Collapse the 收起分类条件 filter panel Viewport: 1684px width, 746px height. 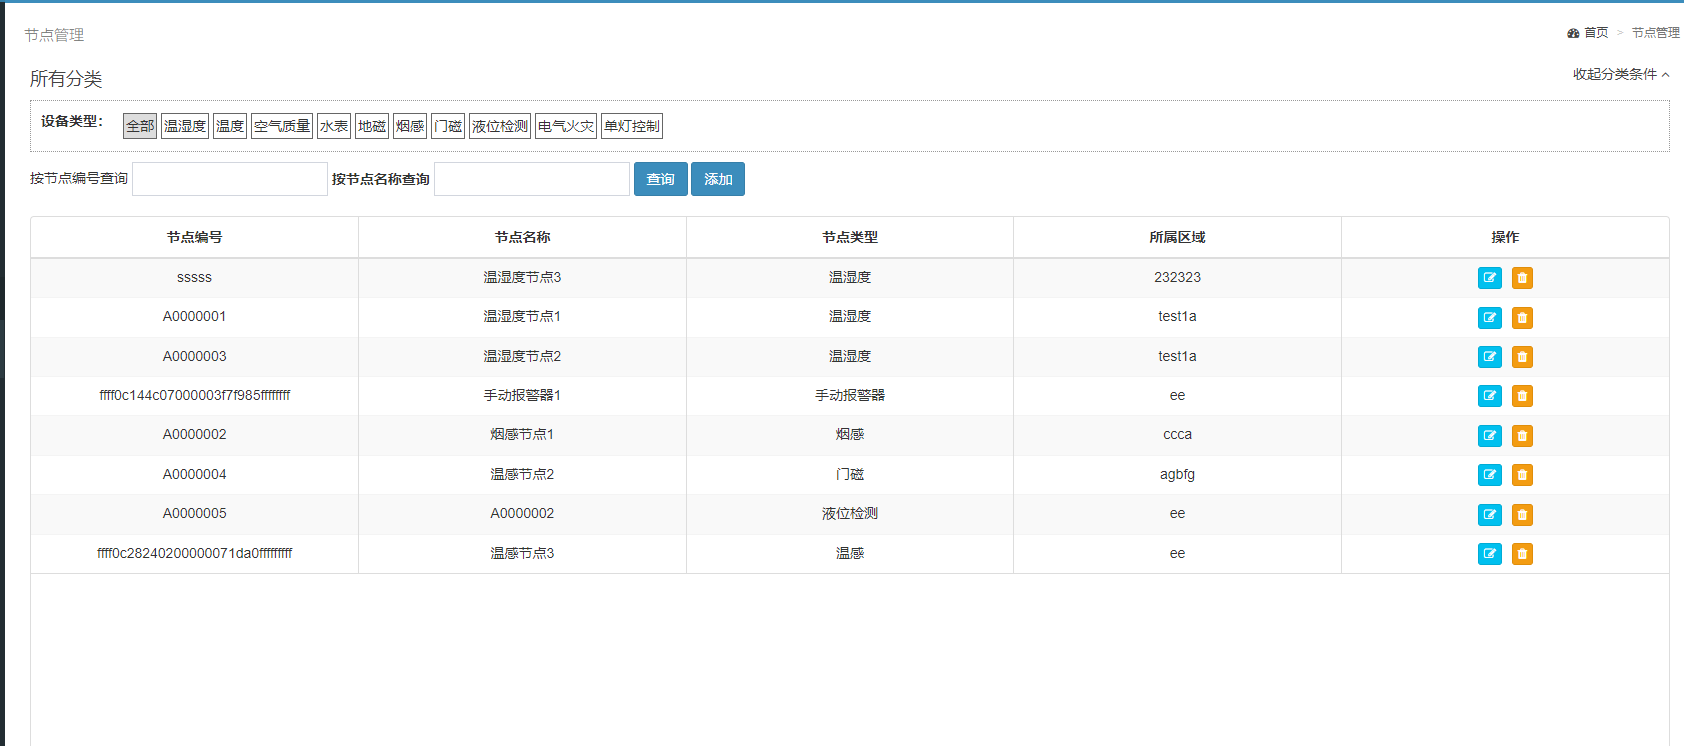point(1620,74)
